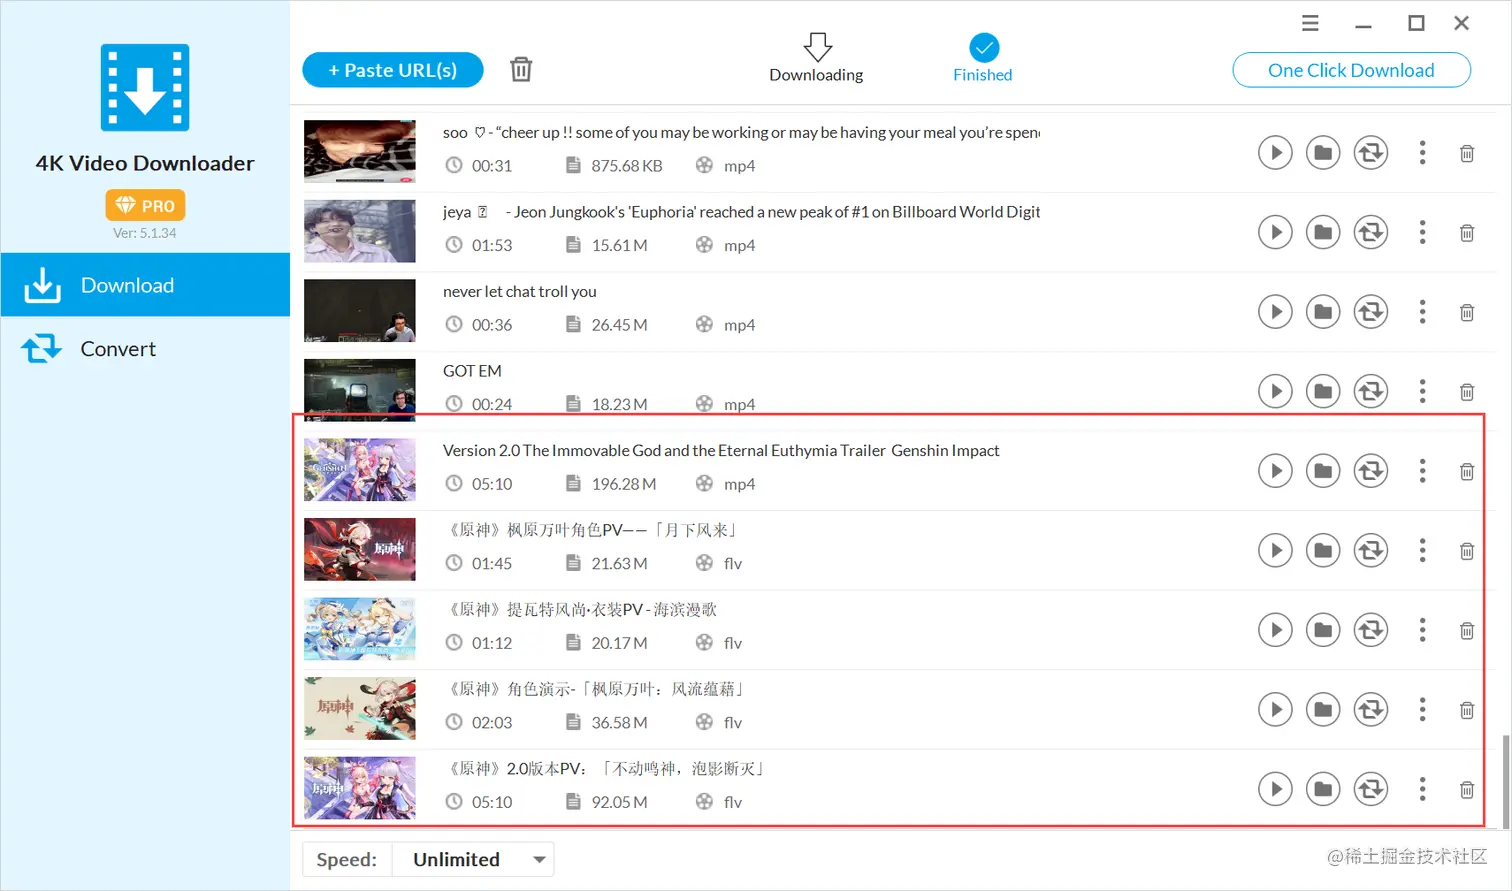
Task: Play the 92.05 M flv video
Action: [x=1275, y=789]
